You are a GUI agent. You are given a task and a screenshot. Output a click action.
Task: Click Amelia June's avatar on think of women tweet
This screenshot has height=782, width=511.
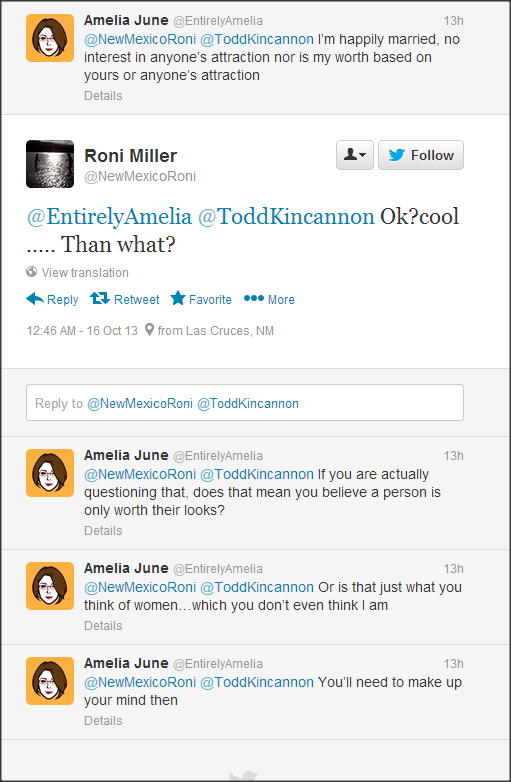click(x=50, y=586)
